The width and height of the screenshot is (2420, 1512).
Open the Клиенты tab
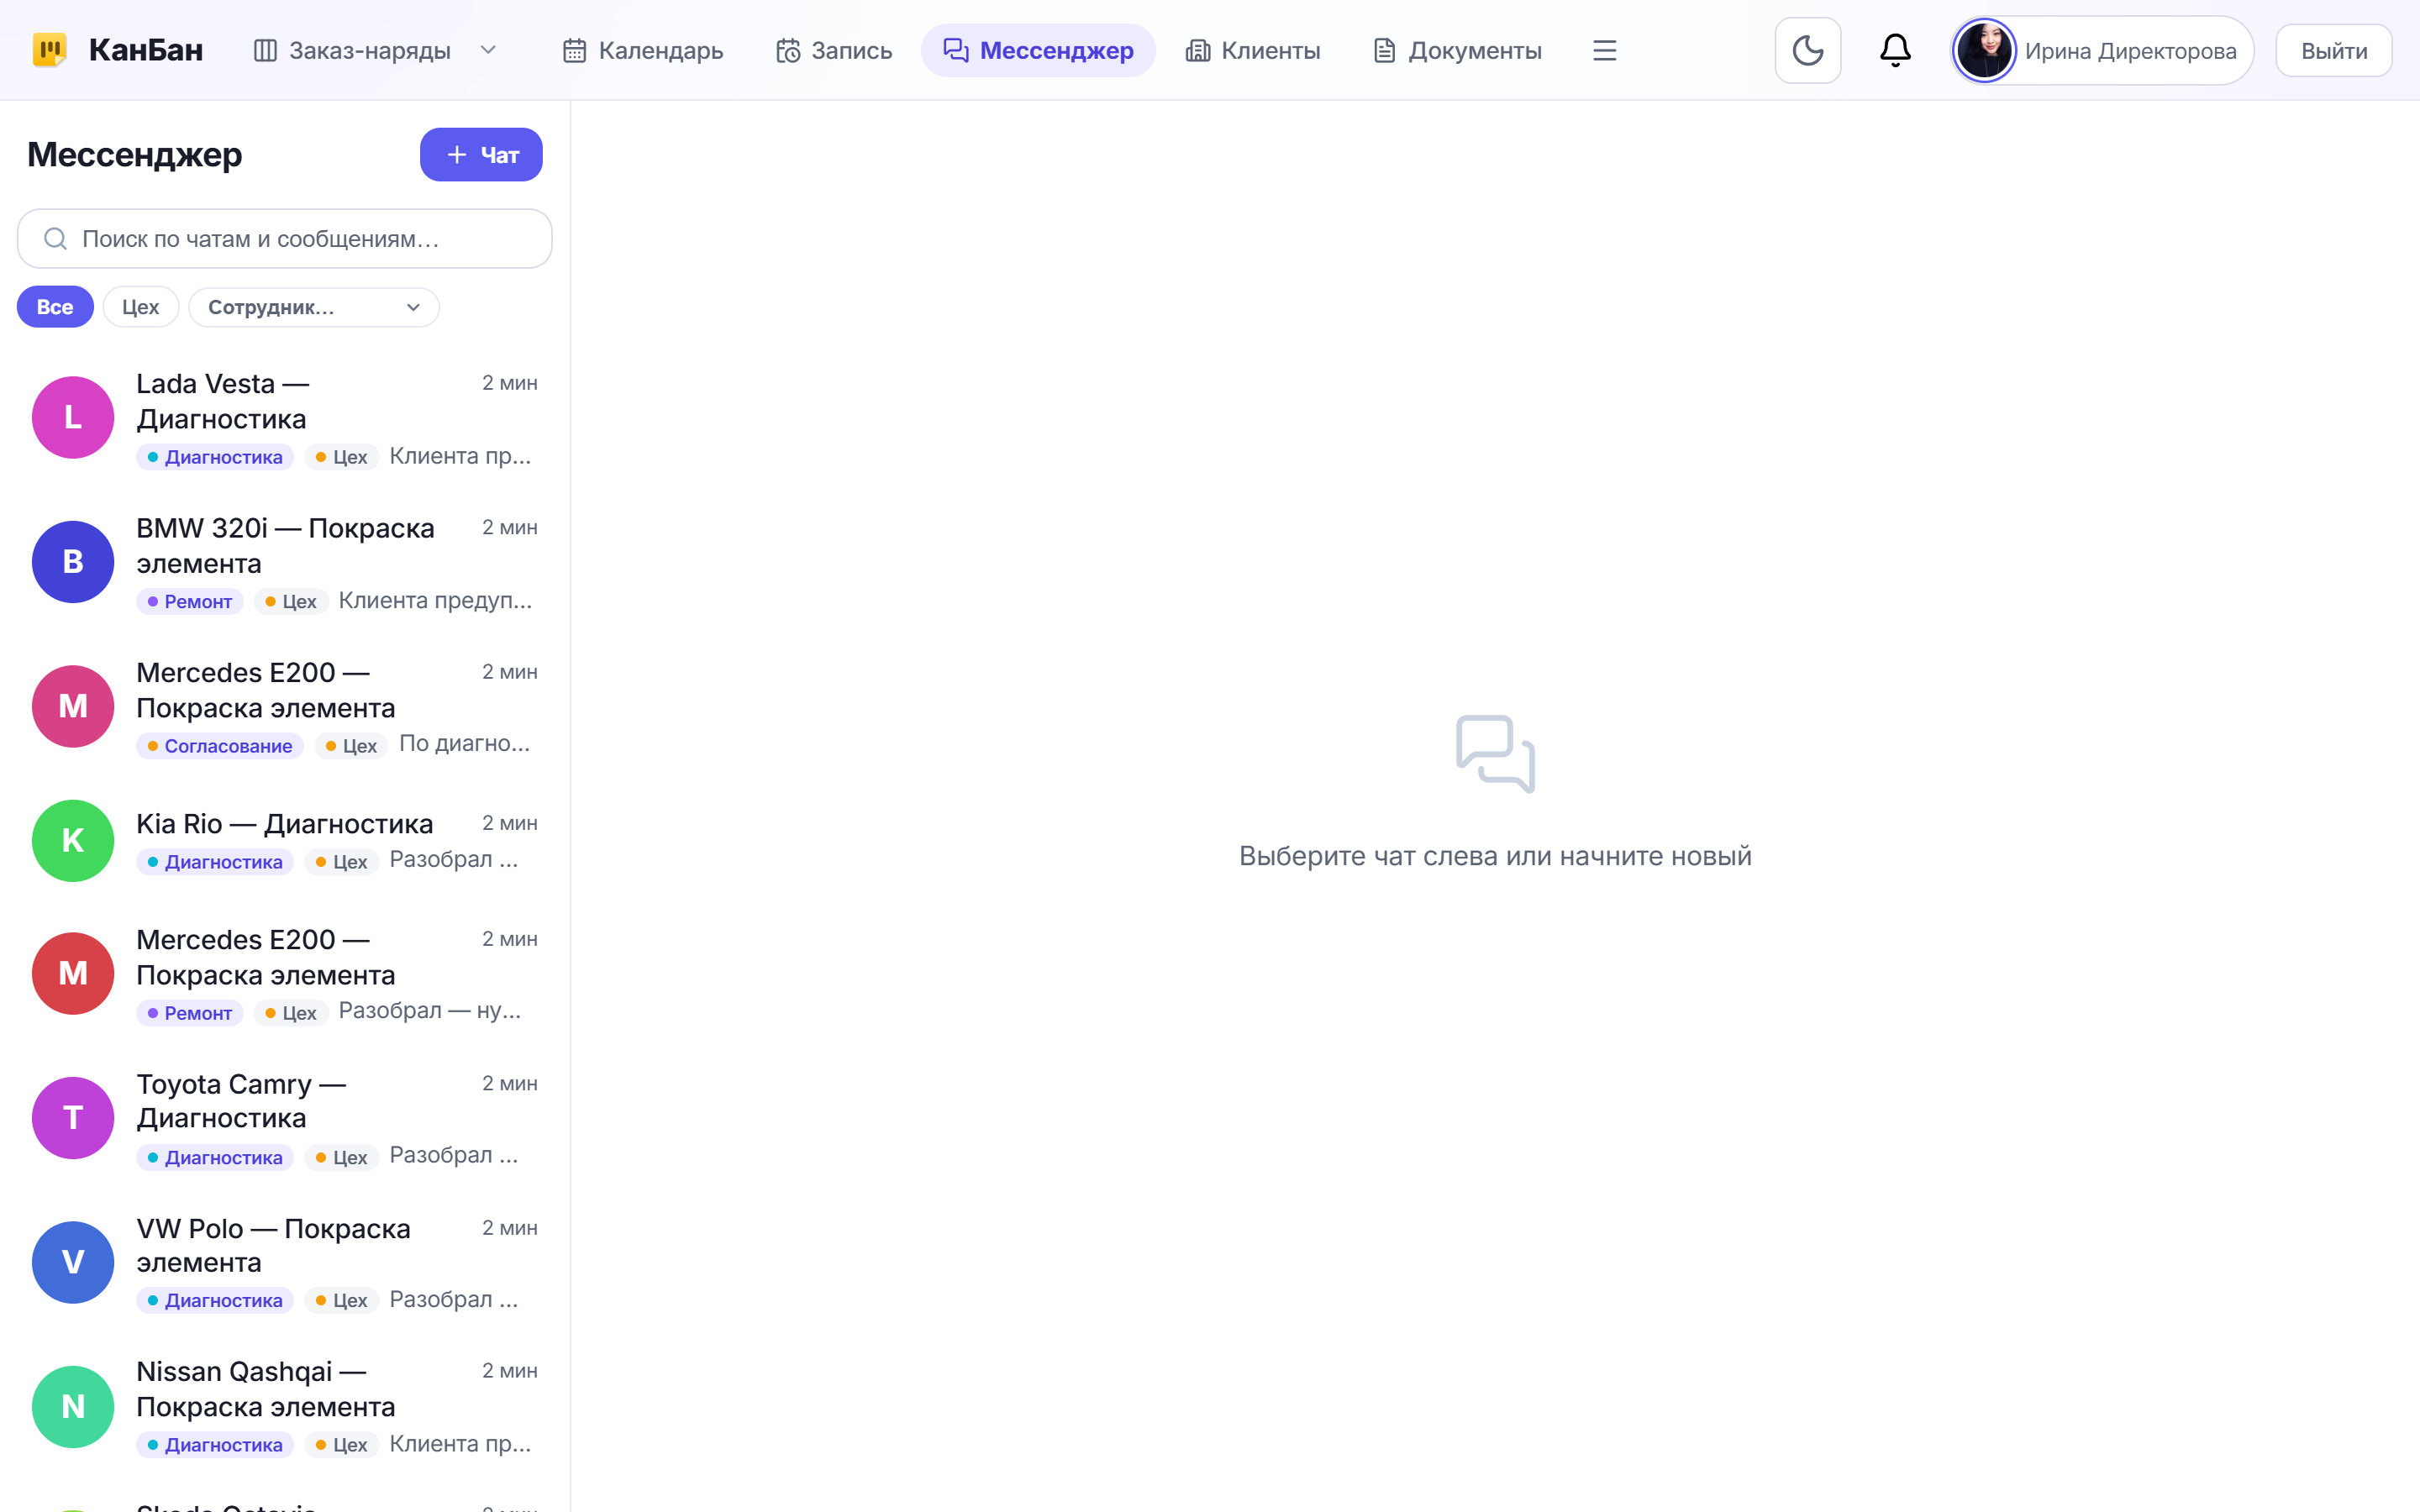[x=1253, y=50]
